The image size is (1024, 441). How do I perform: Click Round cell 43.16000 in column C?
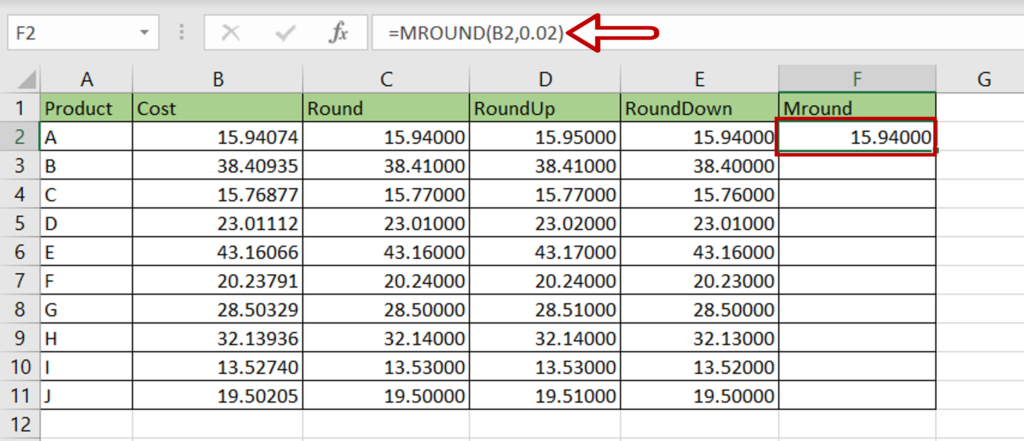[386, 252]
